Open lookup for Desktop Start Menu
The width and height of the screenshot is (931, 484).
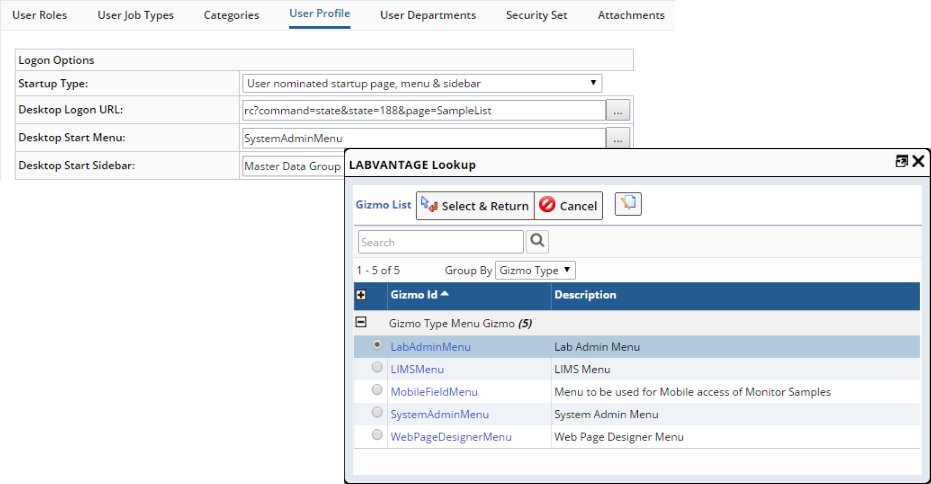tap(618, 138)
